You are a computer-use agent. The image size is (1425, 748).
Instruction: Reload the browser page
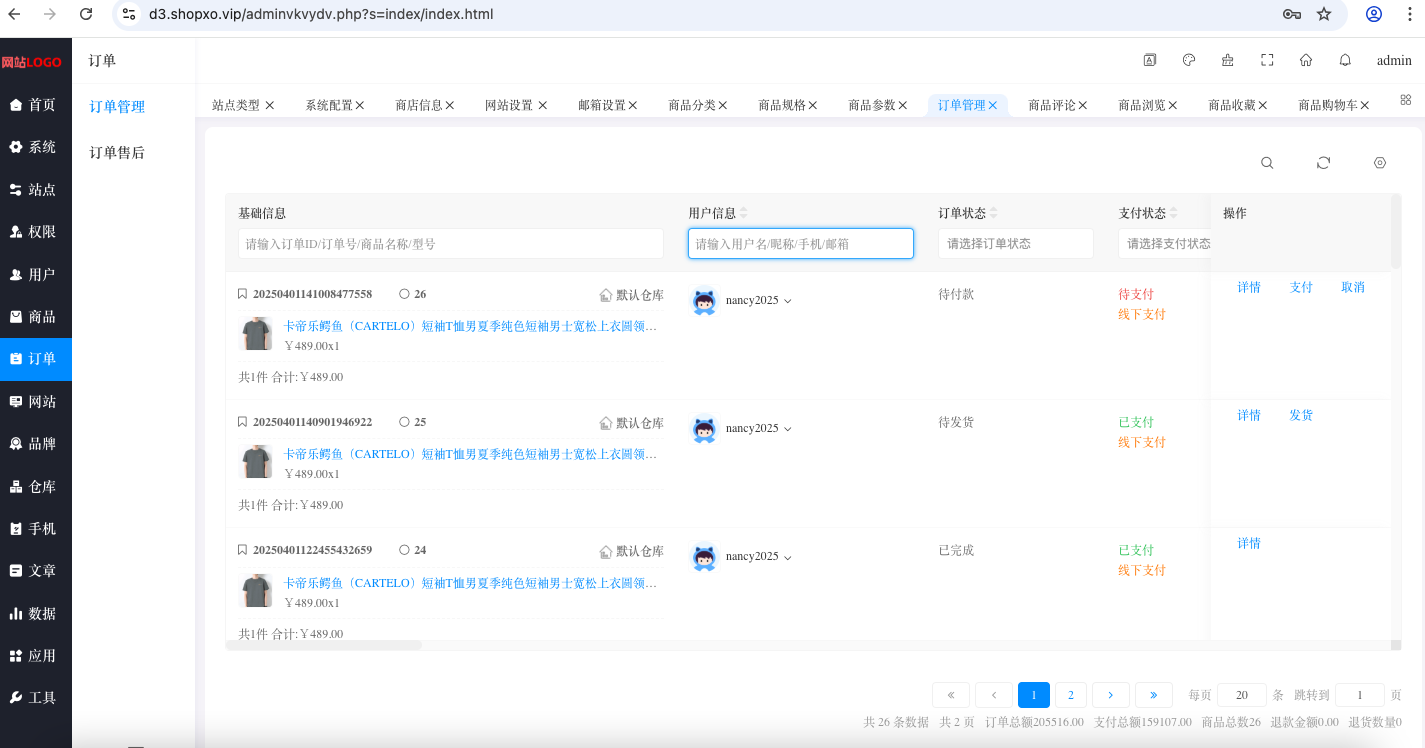click(86, 14)
